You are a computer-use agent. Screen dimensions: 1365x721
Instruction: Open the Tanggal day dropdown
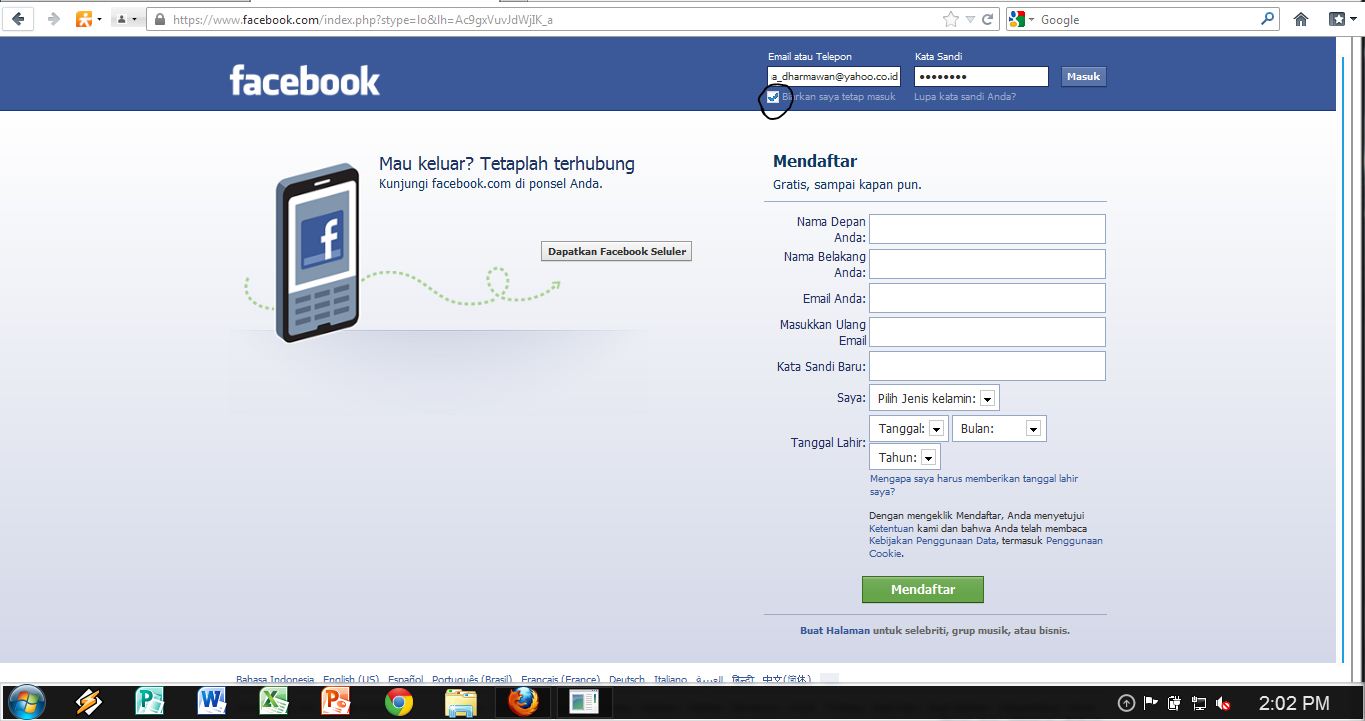point(909,429)
